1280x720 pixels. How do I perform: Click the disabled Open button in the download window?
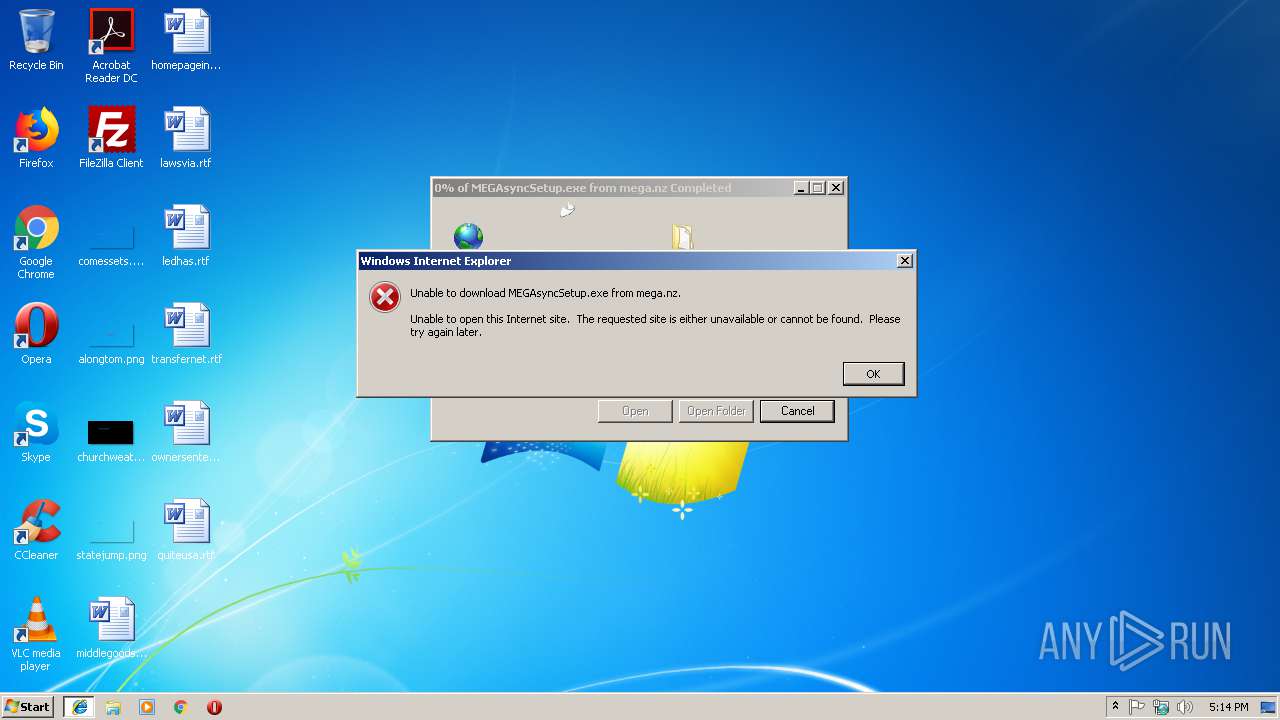(635, 411)
